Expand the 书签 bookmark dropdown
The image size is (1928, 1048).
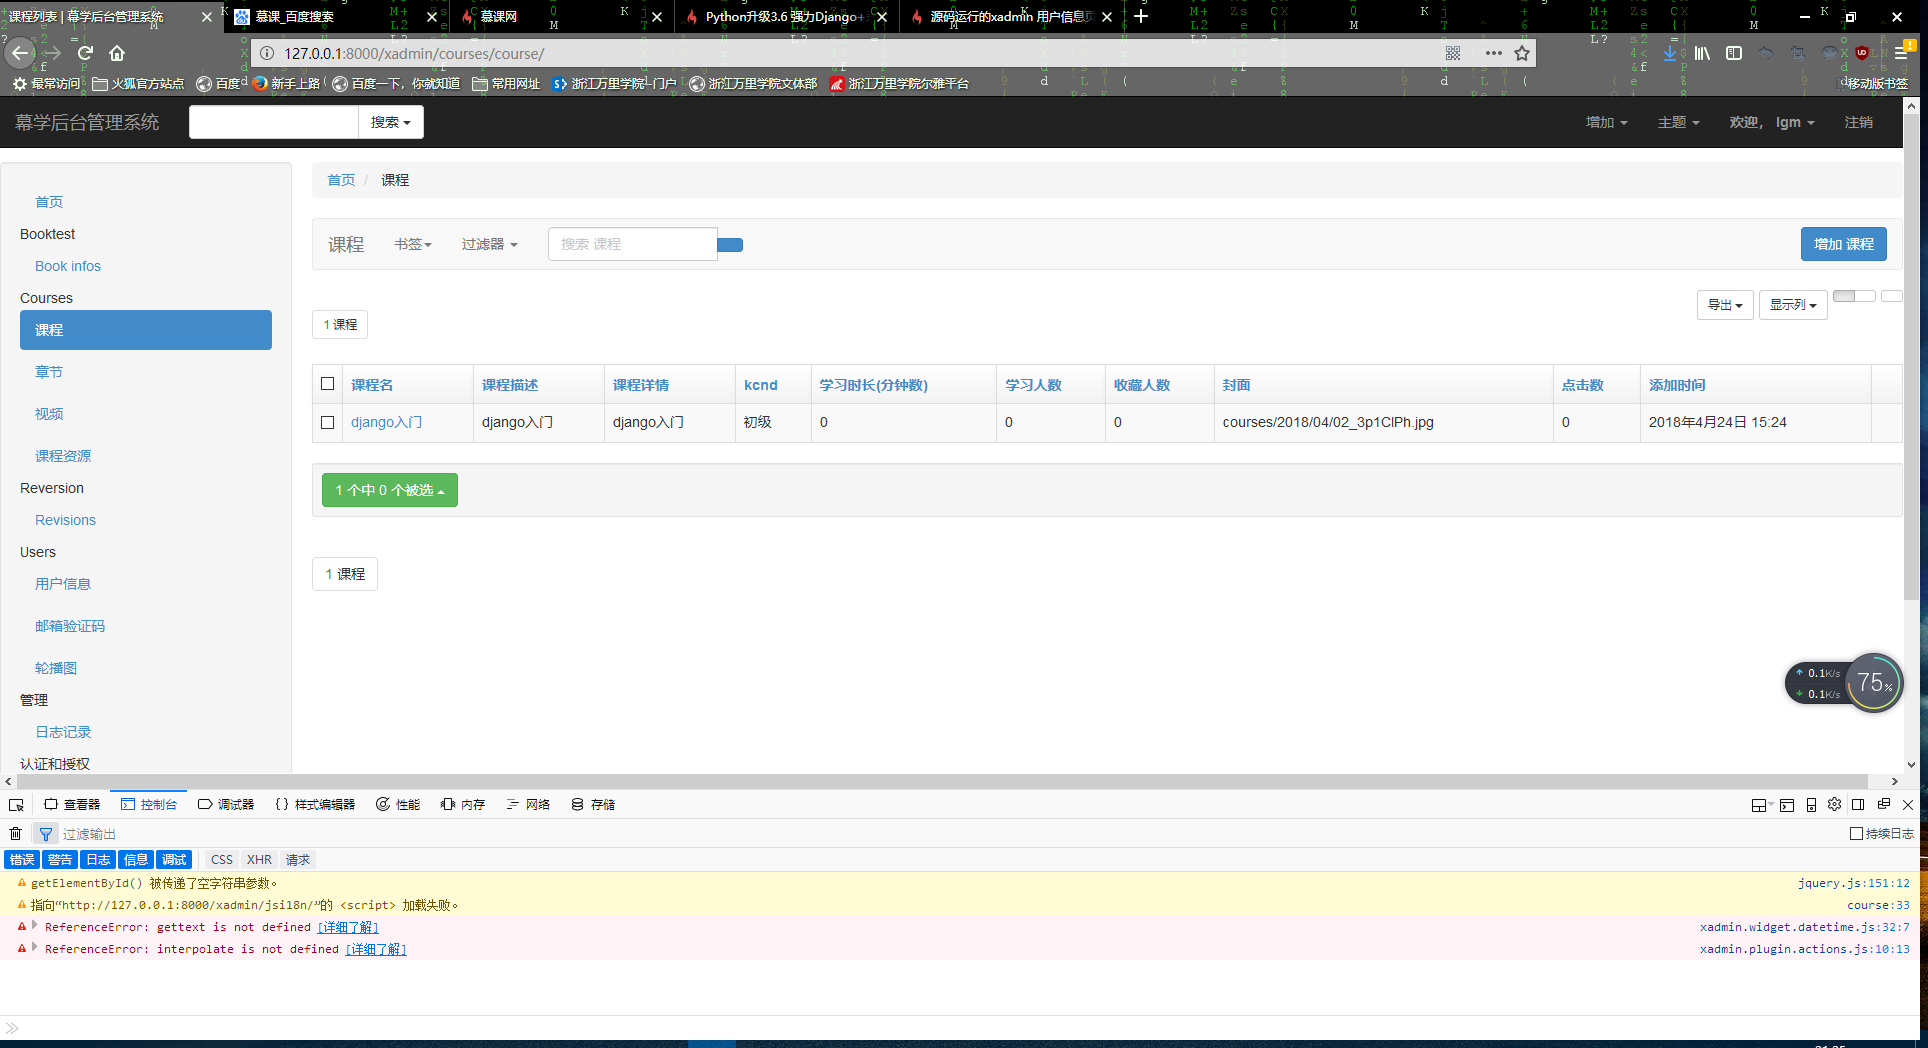(x=413, y=244)
